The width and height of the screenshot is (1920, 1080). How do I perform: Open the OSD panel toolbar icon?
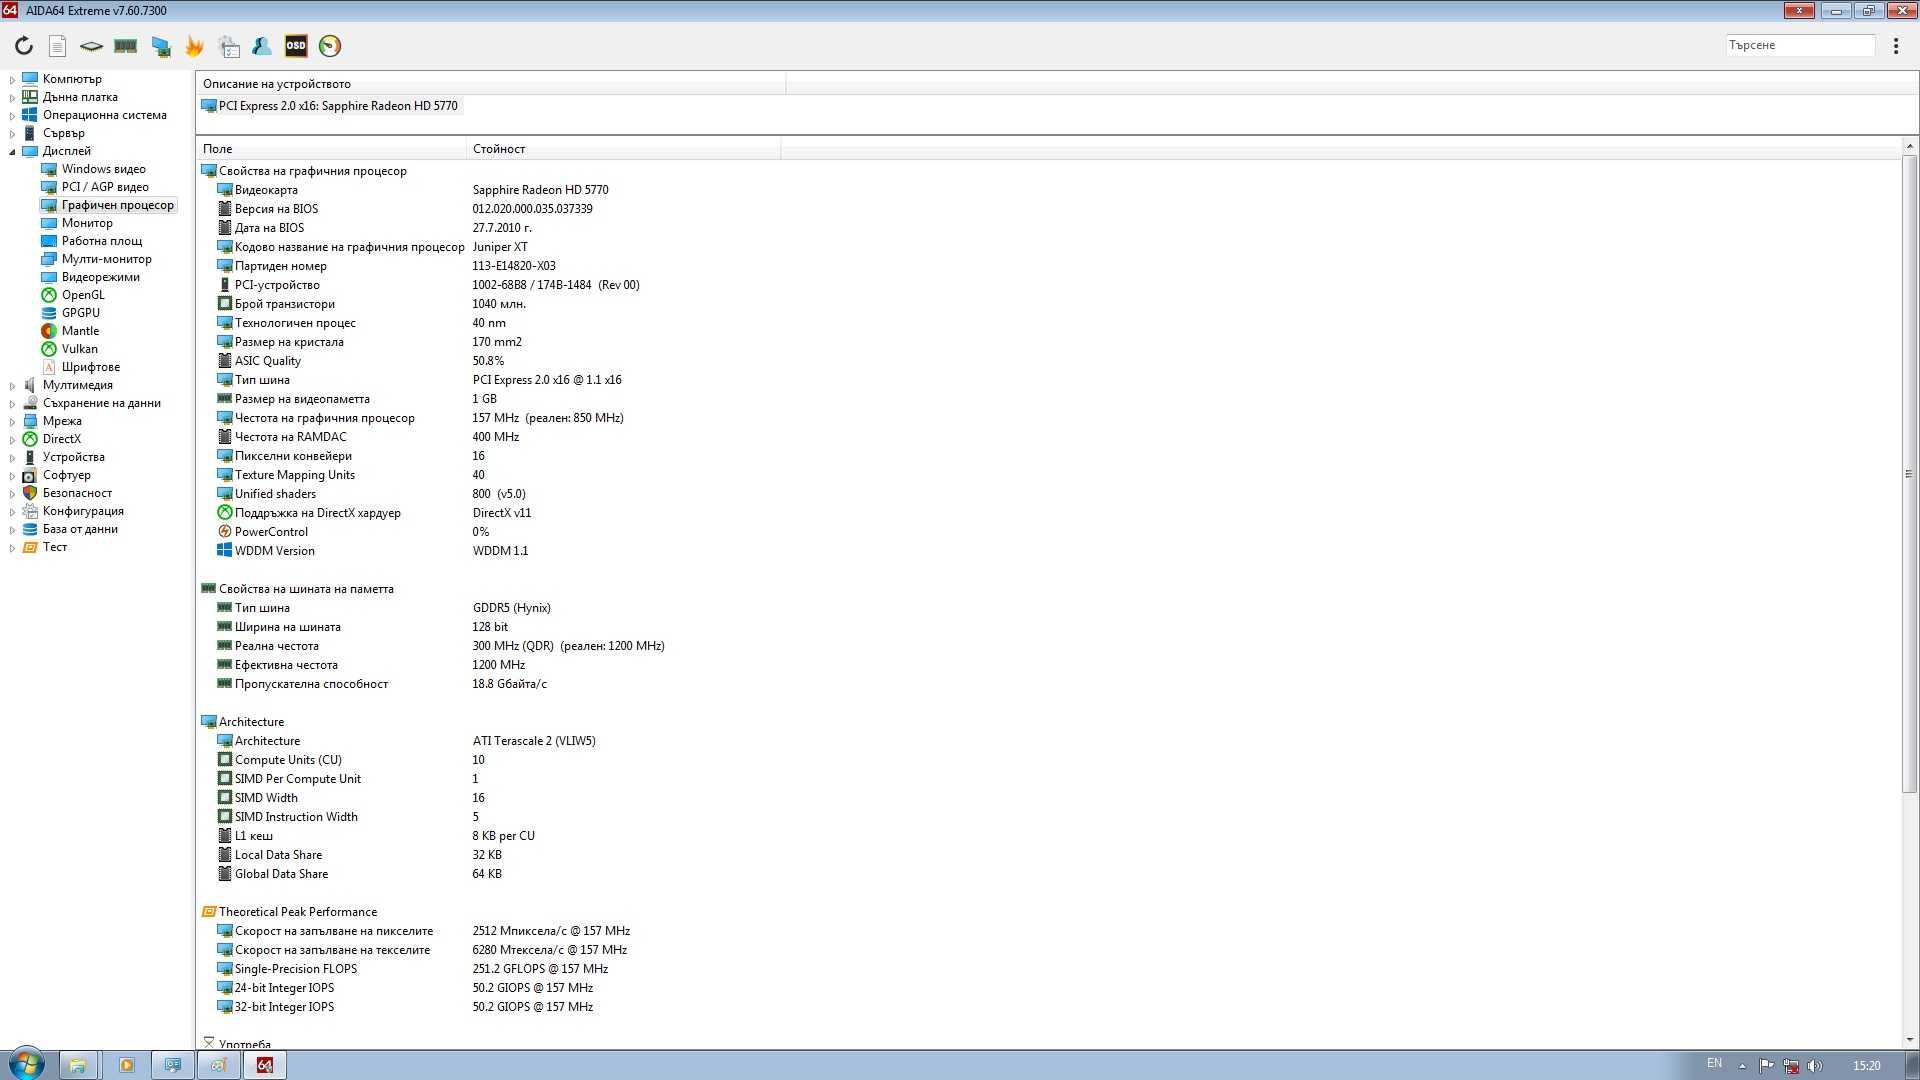296,46
